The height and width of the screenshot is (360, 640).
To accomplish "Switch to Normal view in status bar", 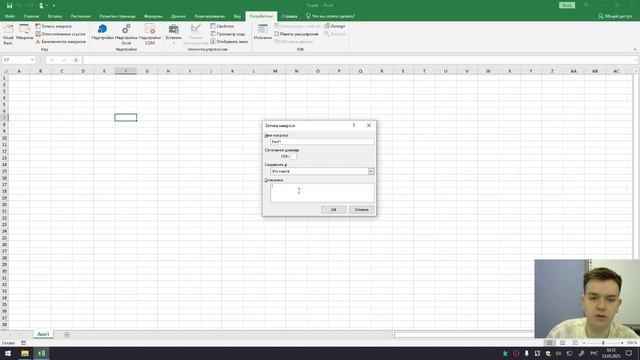I will 550,343.
